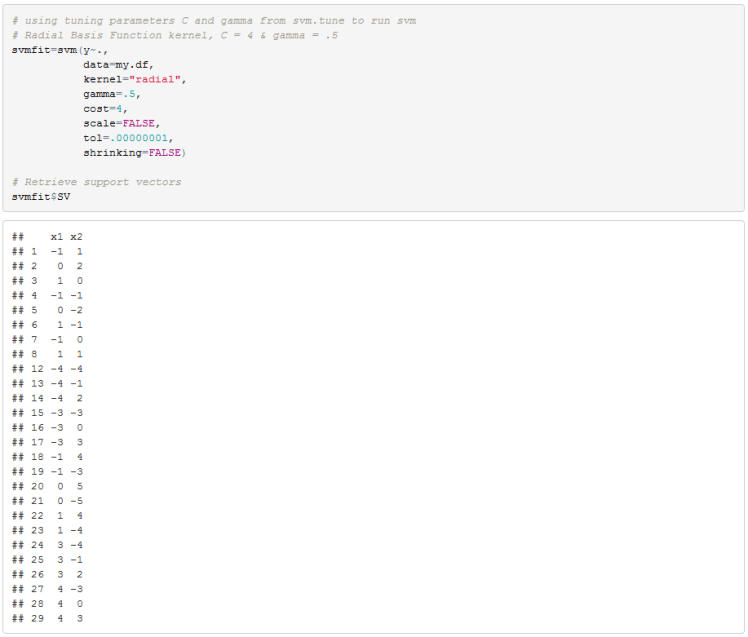Click the FALSE value in scale=FALSE
Image resolution: width=748 pixels, height=637 pixels.
(x=140, y=122)
